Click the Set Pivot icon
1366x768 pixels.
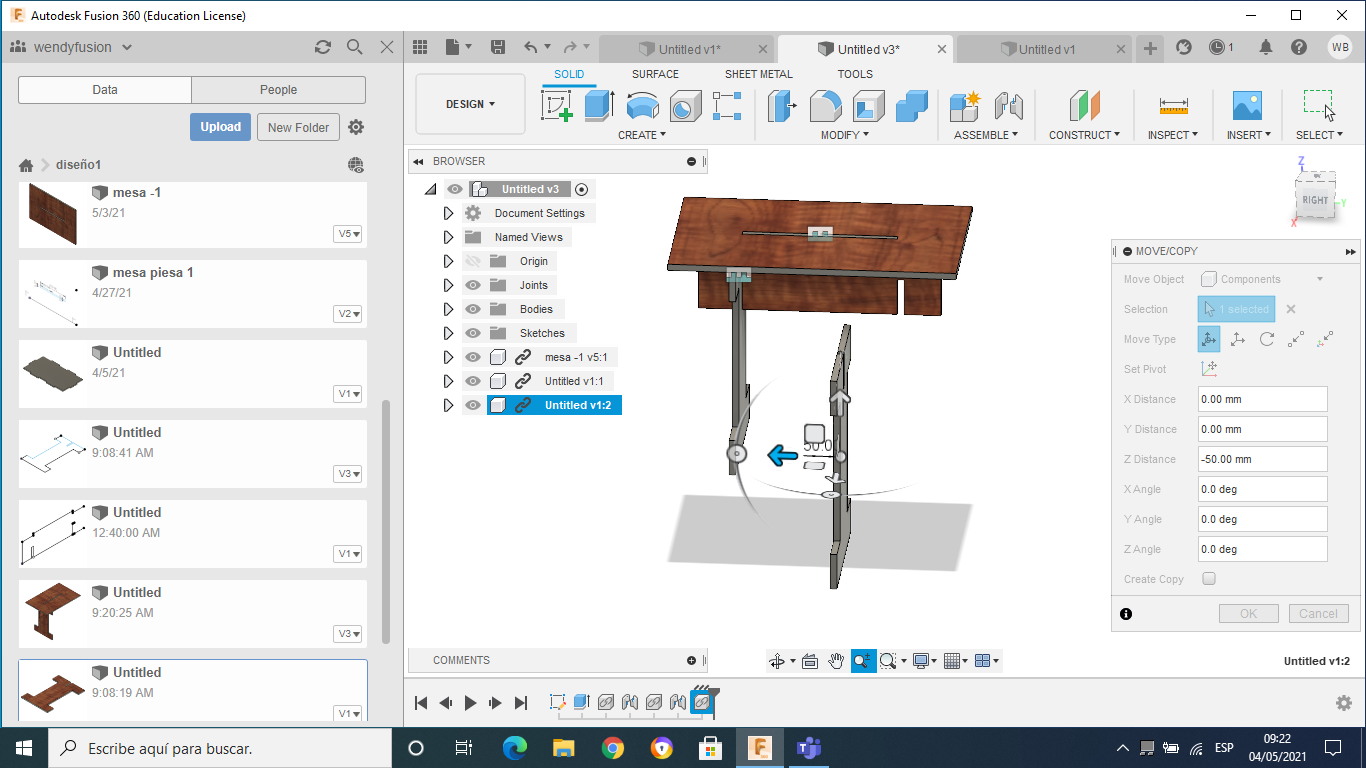(1209, 369)
